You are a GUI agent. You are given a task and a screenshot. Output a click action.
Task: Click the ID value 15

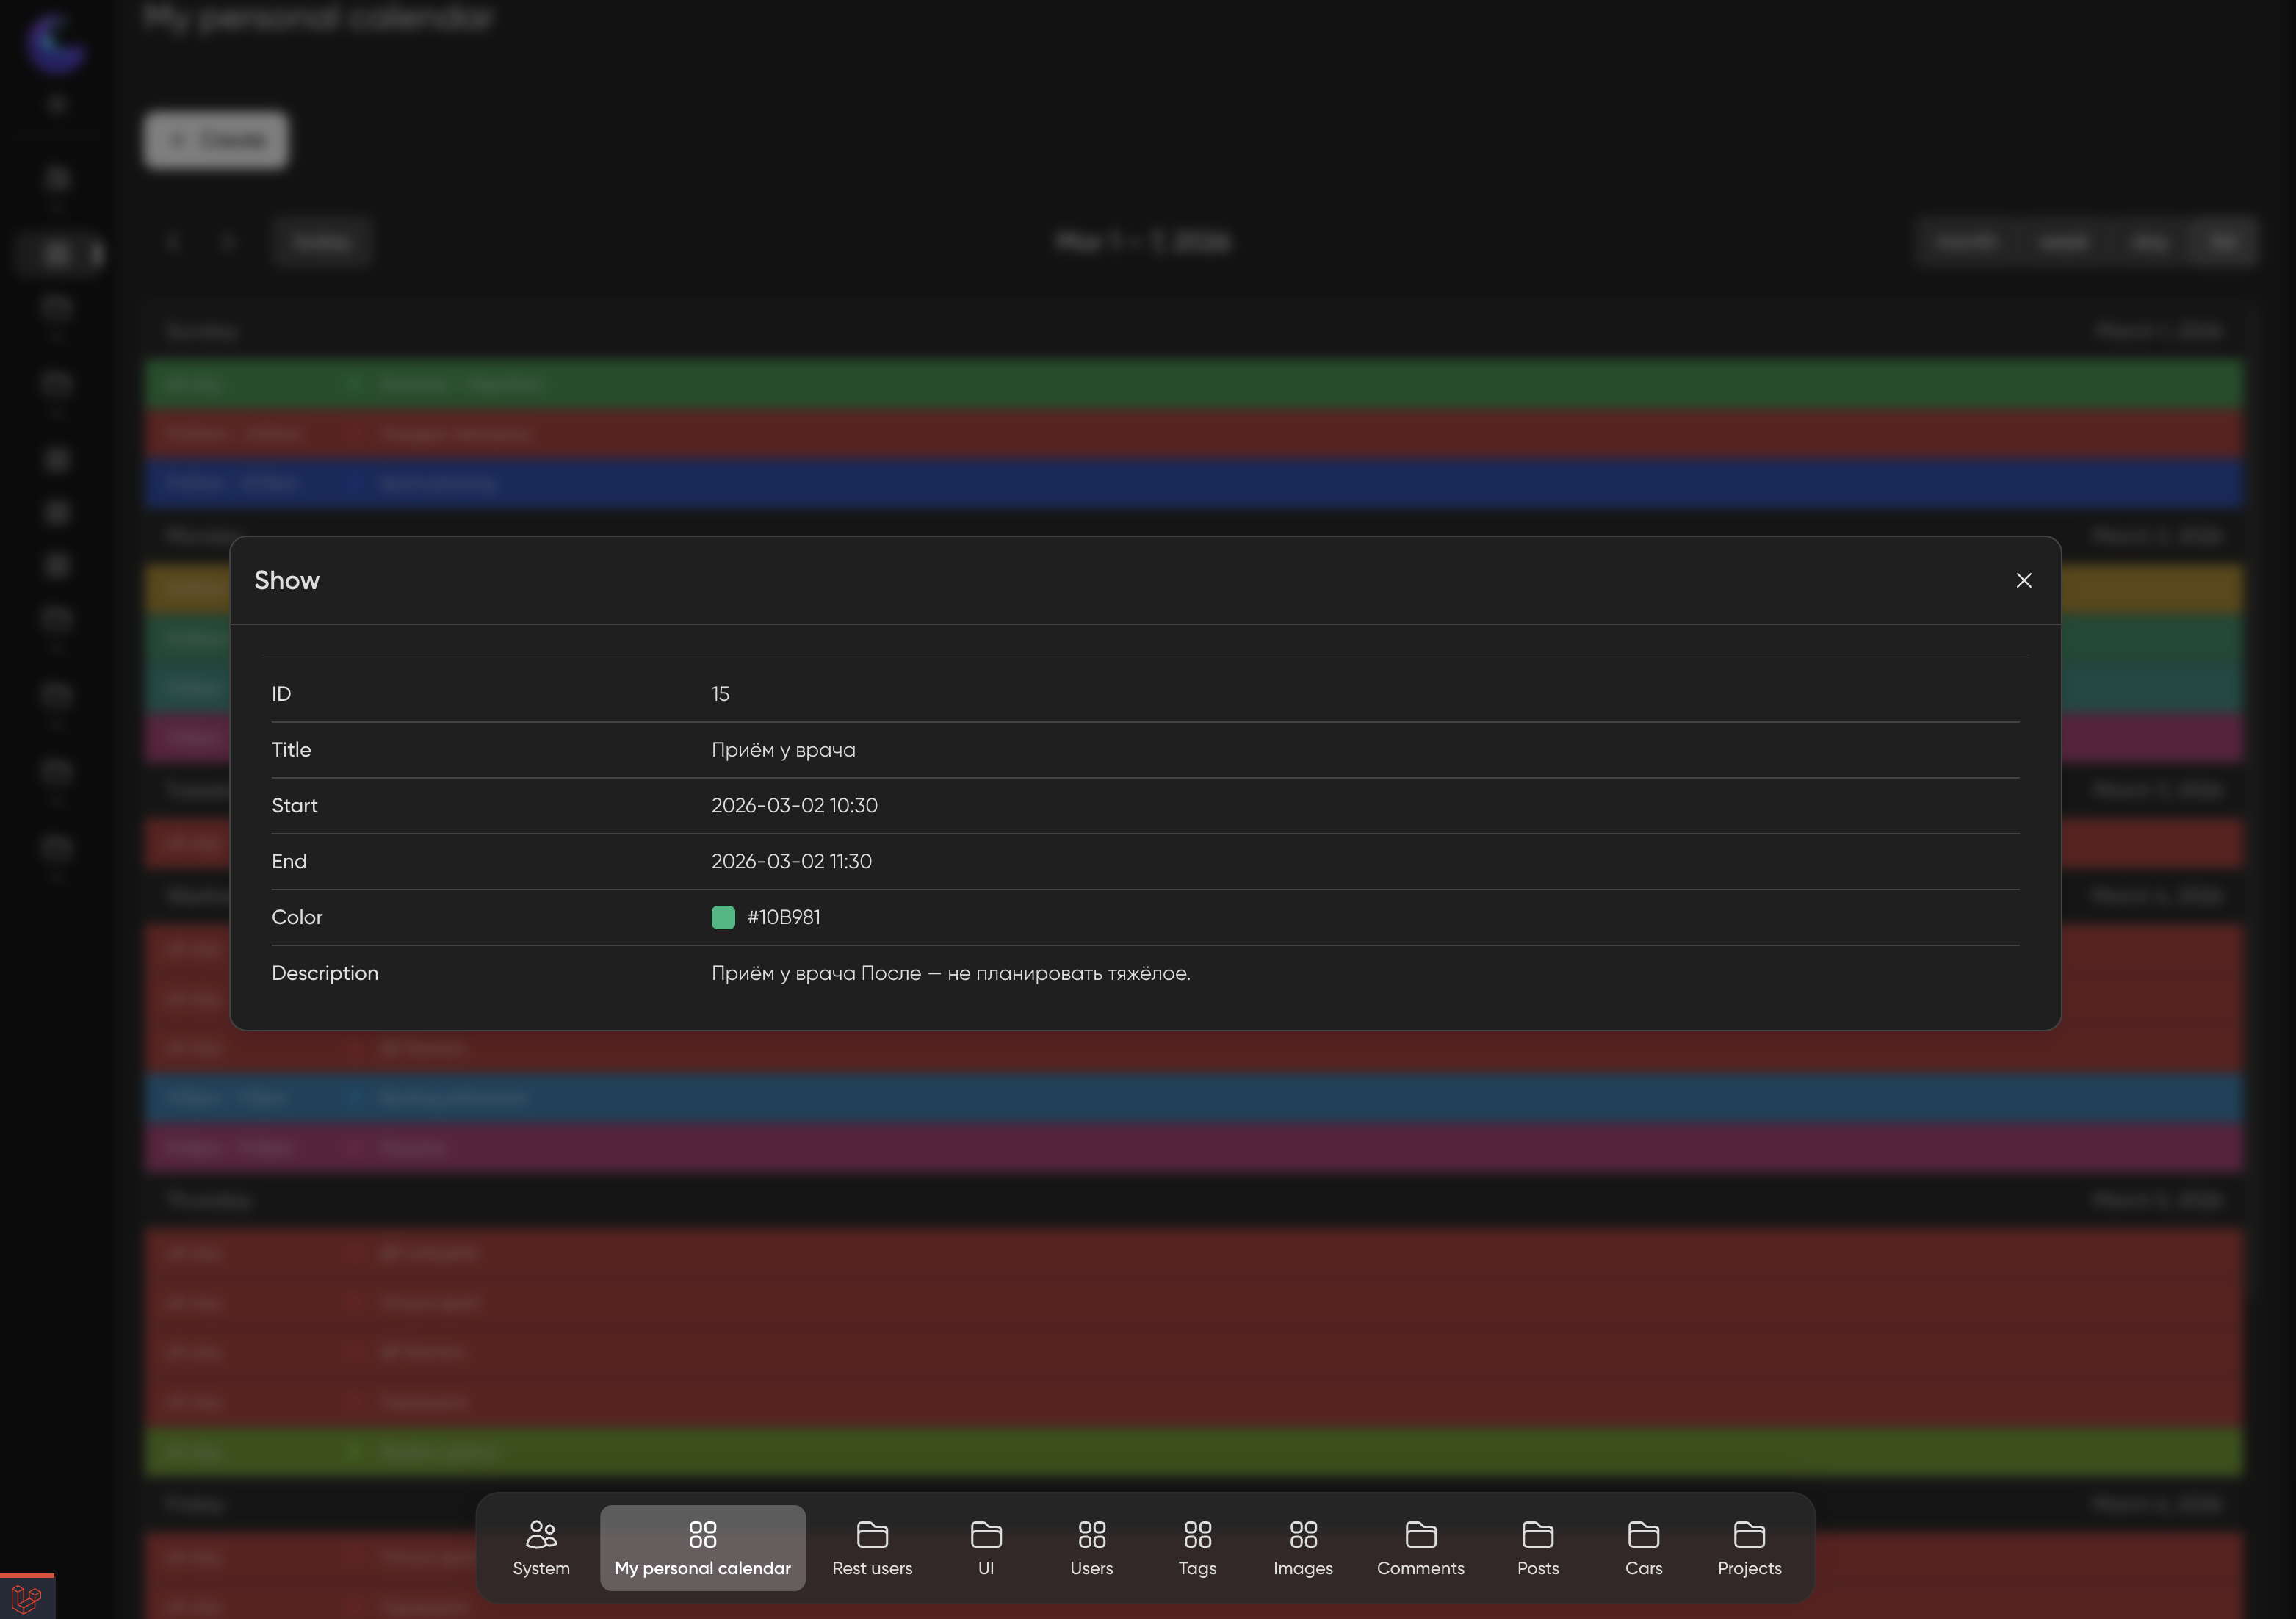(x=720, y=694)
